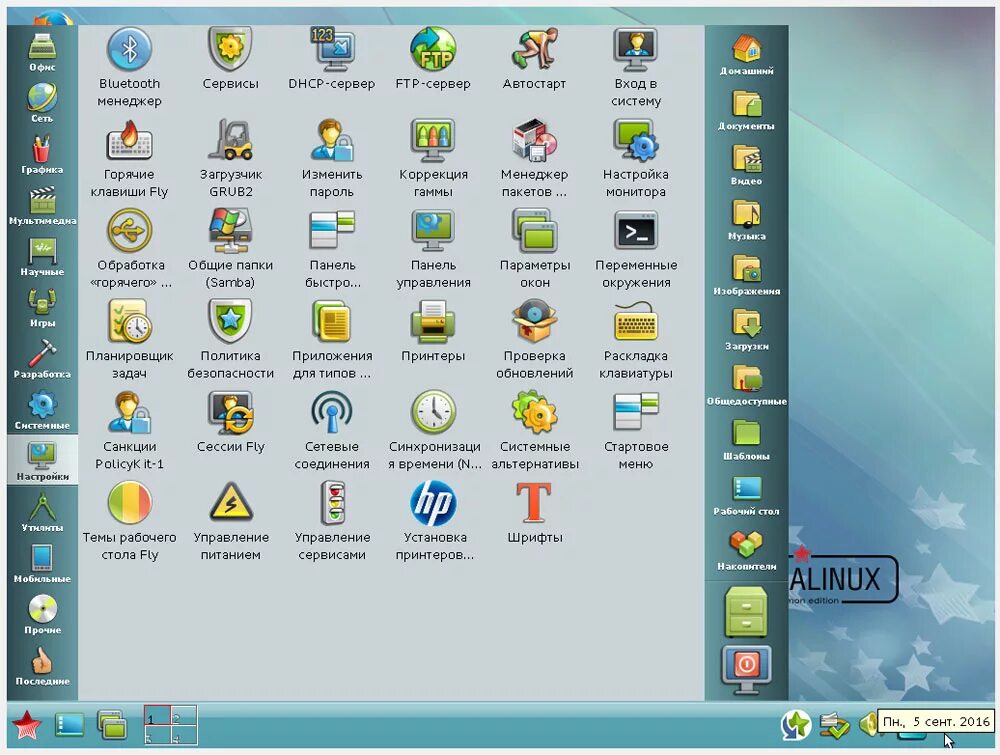The height and width of the screenshot is (755, 1000).
Task: Select the Мобильные category
Action: pyautogui.click(x=42, y=564)
